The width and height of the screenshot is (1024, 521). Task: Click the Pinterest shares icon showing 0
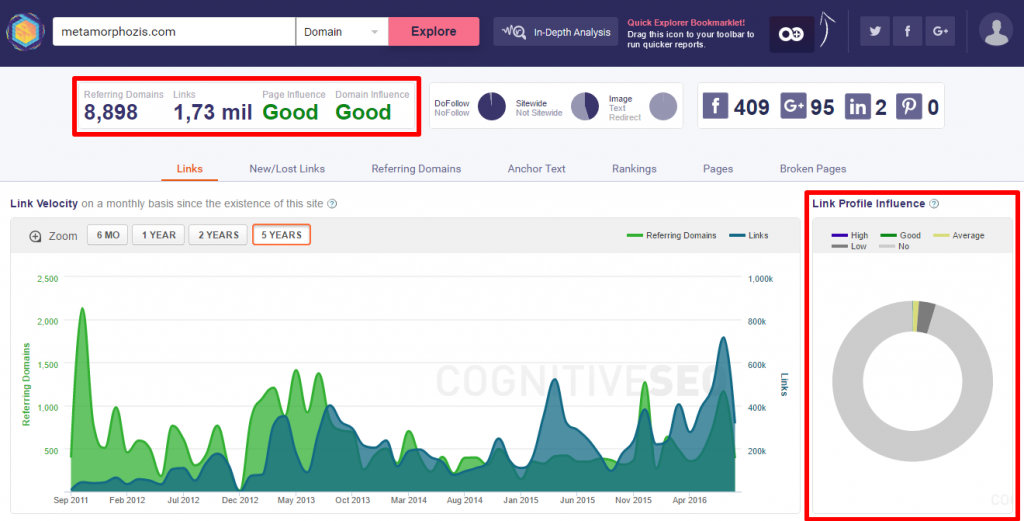tap(908, 106)
